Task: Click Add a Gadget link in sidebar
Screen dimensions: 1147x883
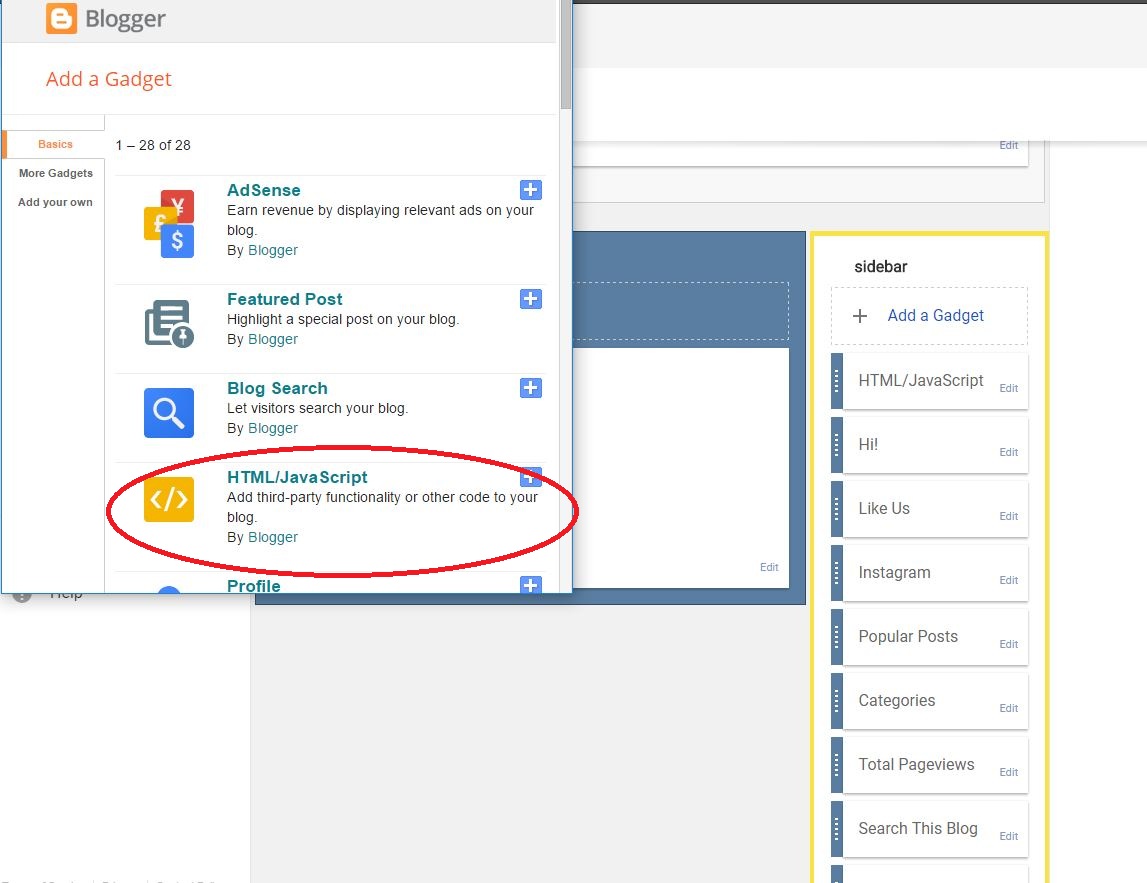Action: click(x=936, y=315)
